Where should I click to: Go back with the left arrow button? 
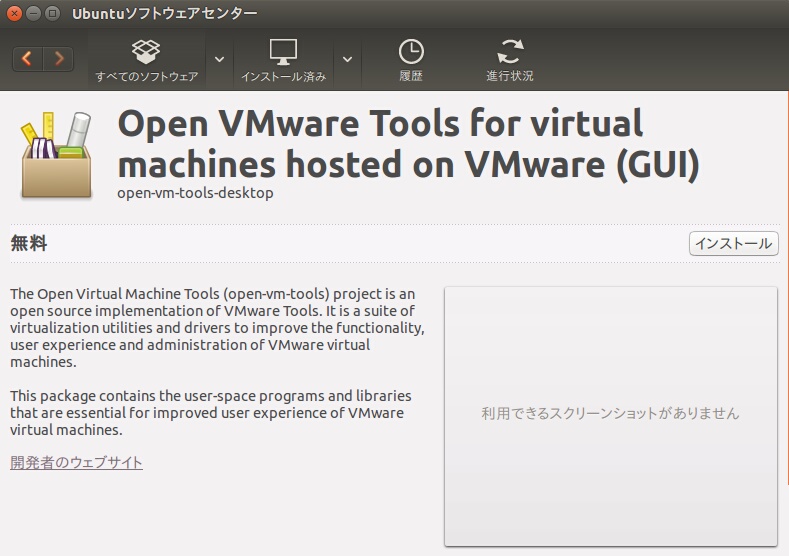pyautogui.click(x=28, y=59)
